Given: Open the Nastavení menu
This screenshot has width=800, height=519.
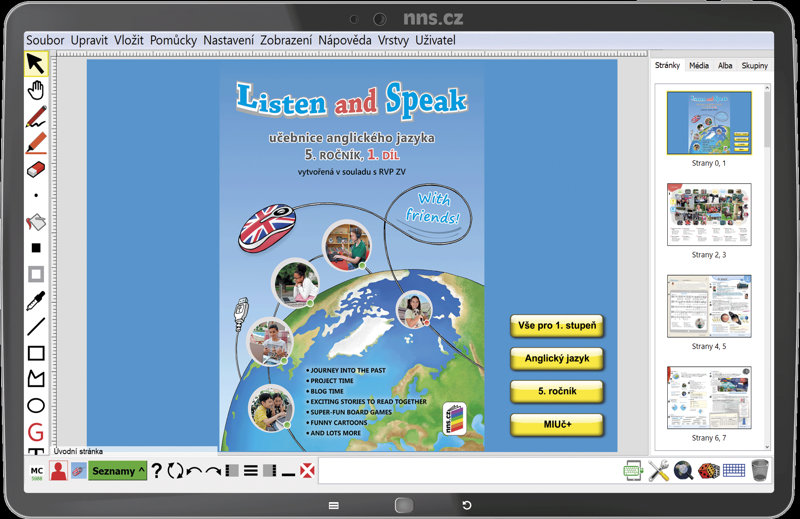Looking at the screenshot, I should coord(229,40).
